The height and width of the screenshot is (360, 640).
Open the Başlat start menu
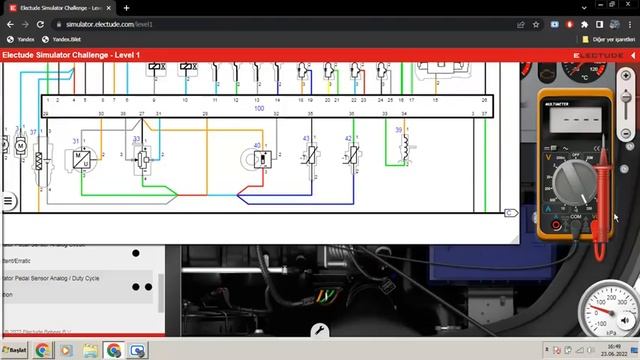[x=14, y=350]
